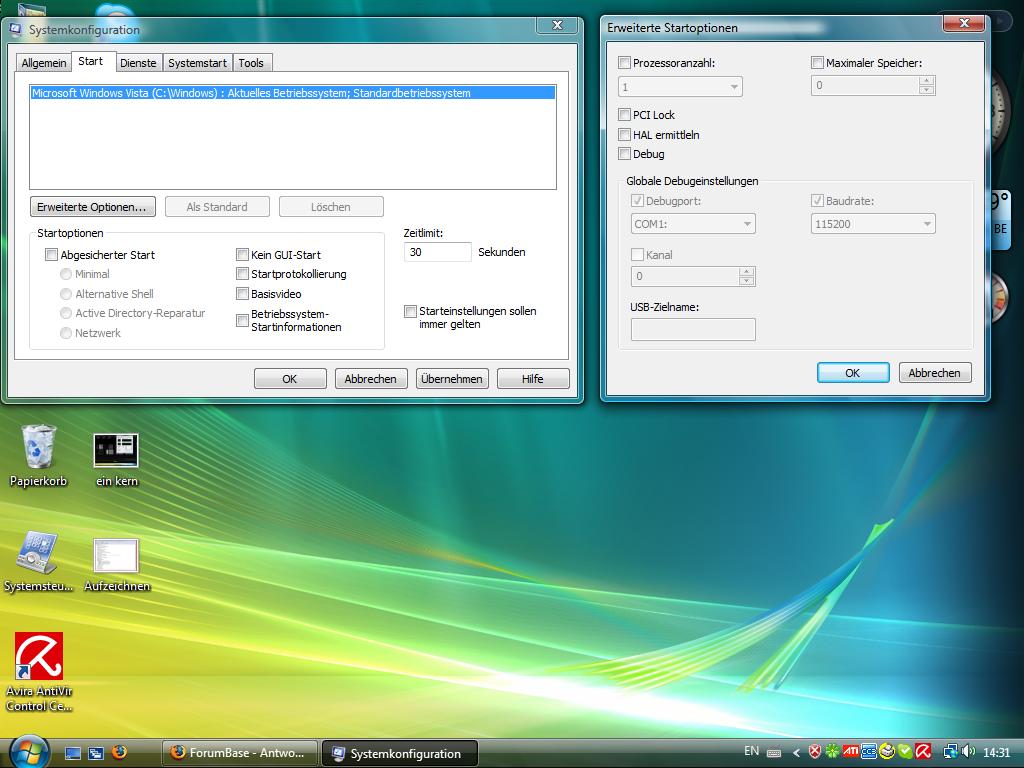The height and width of the screenshot is (768, 1024).
Task: Open the Systemstart tab
Action: pos(197,63)
